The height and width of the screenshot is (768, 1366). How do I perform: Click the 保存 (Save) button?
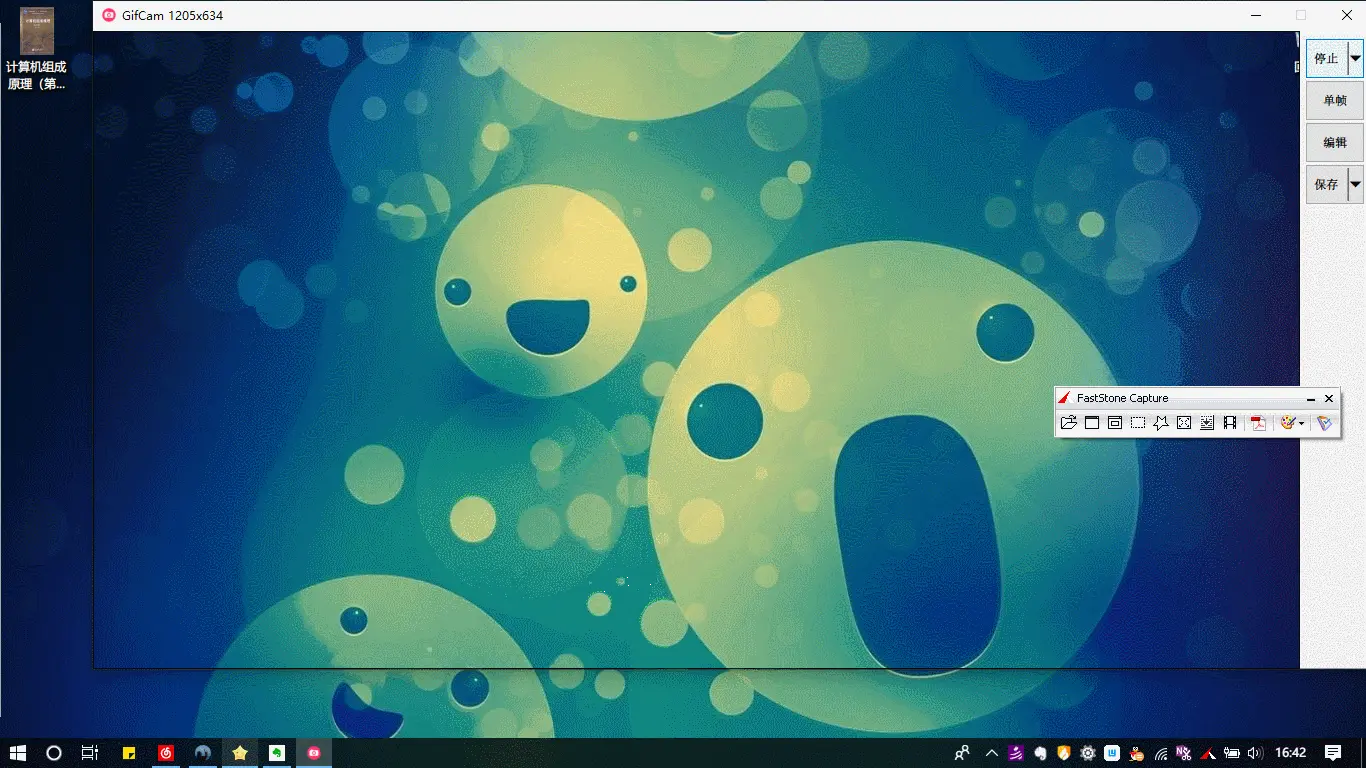1327,185
